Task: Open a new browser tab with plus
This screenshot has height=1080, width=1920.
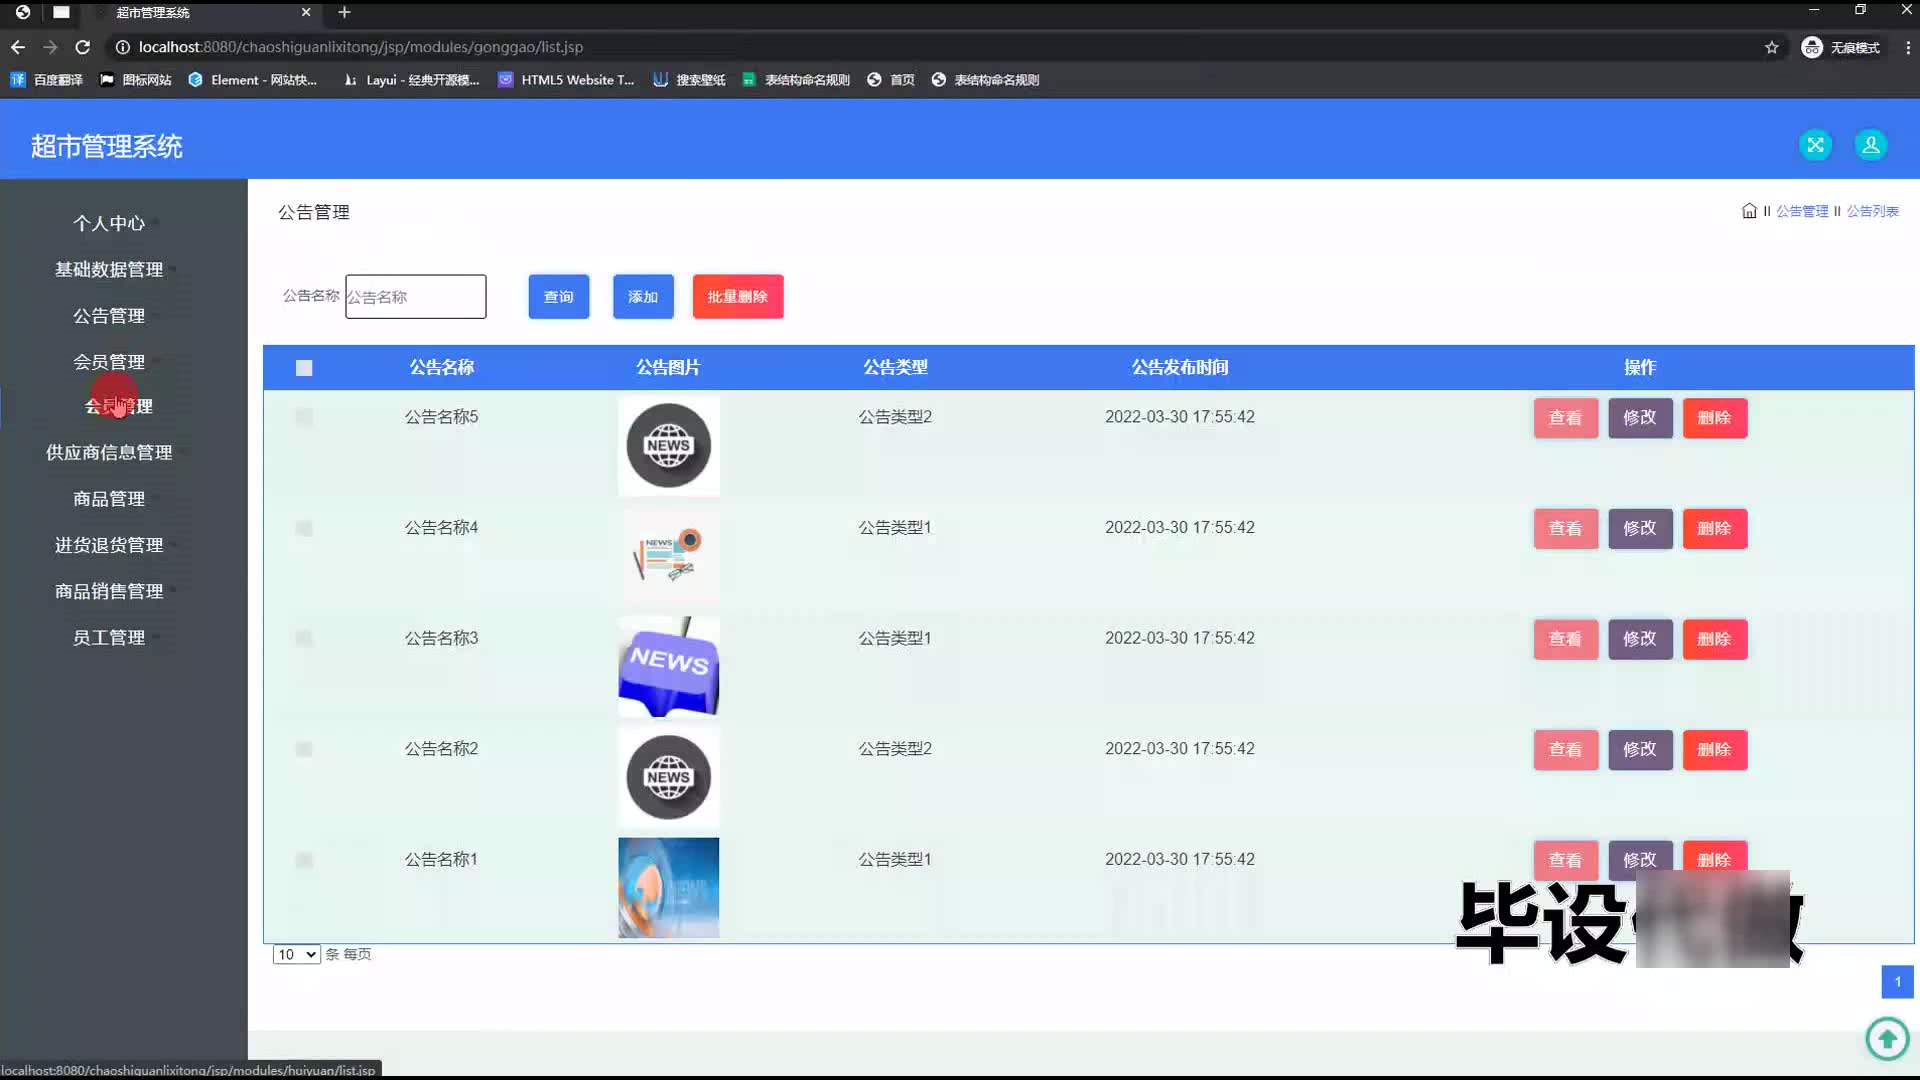Action: (344, 12)
